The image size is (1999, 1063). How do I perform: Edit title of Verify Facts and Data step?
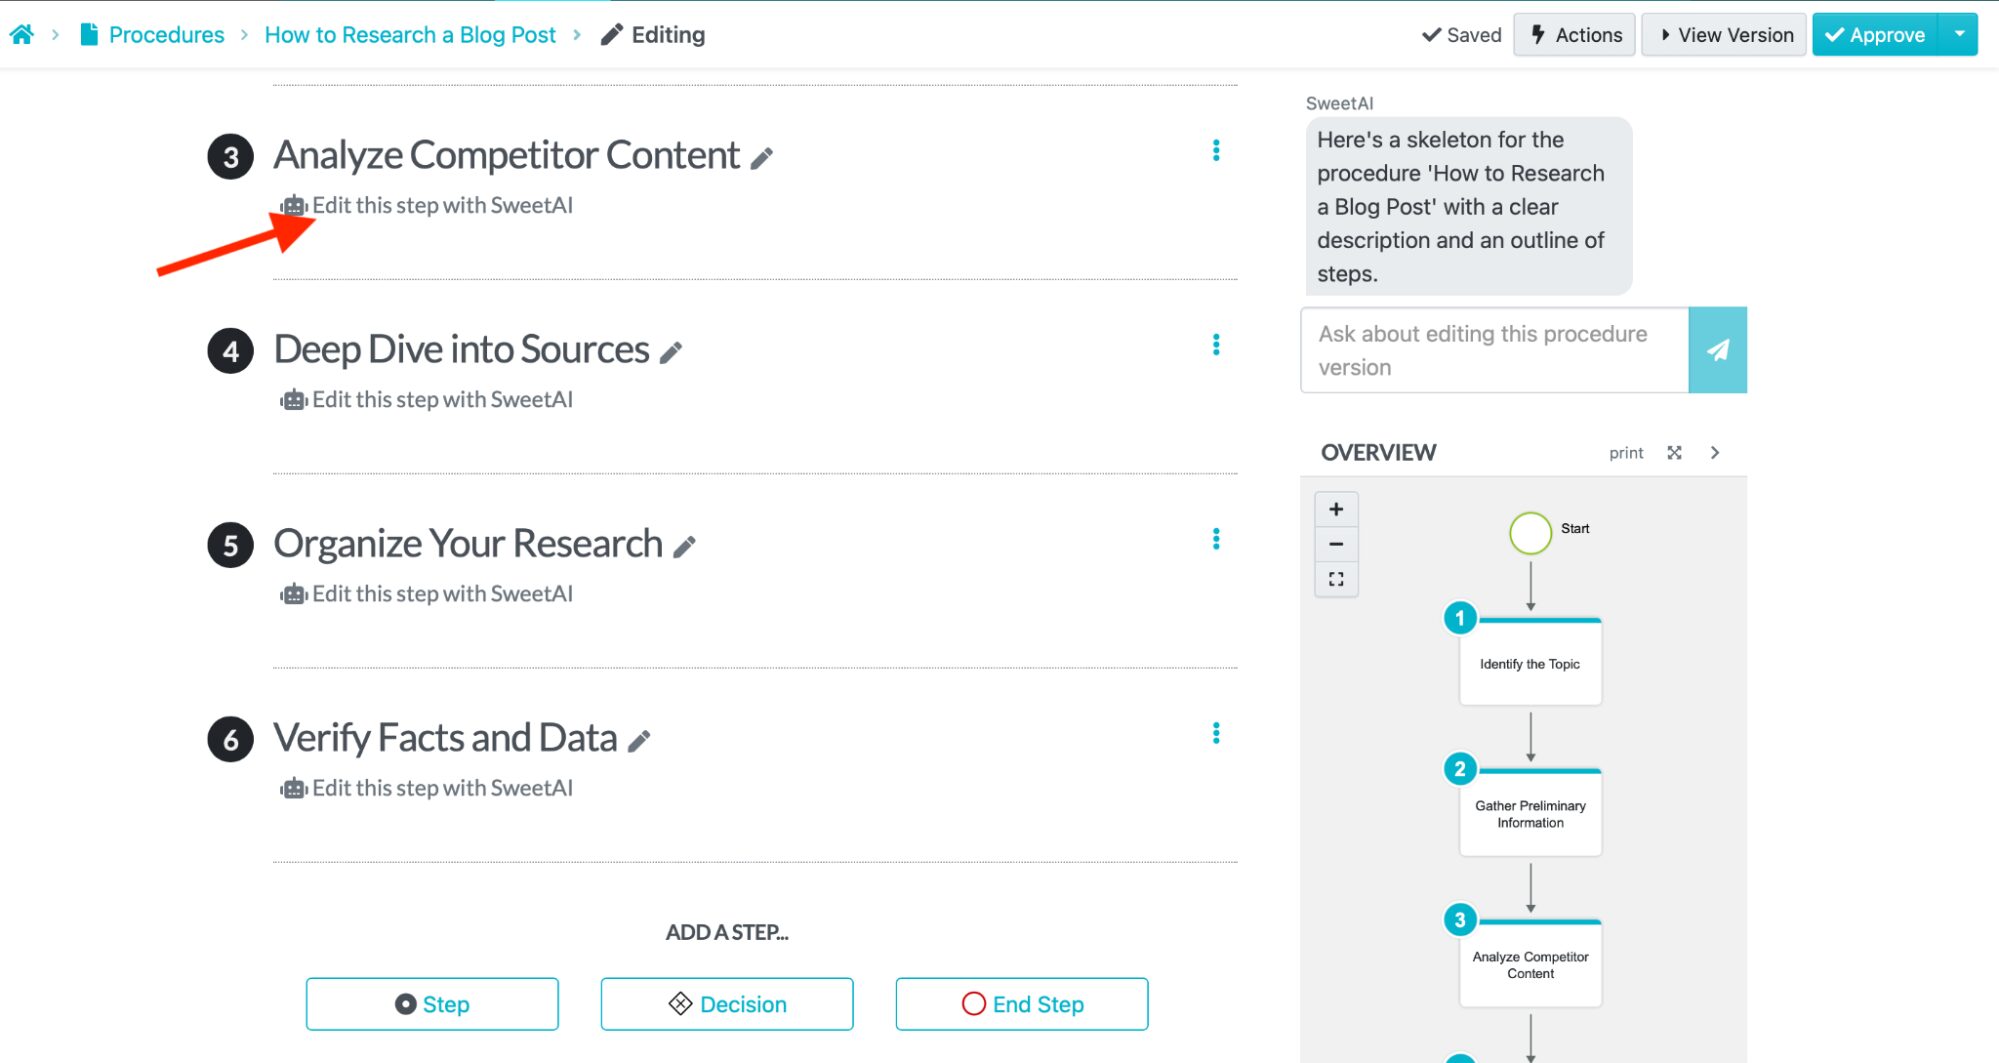[x=639, y=740]
